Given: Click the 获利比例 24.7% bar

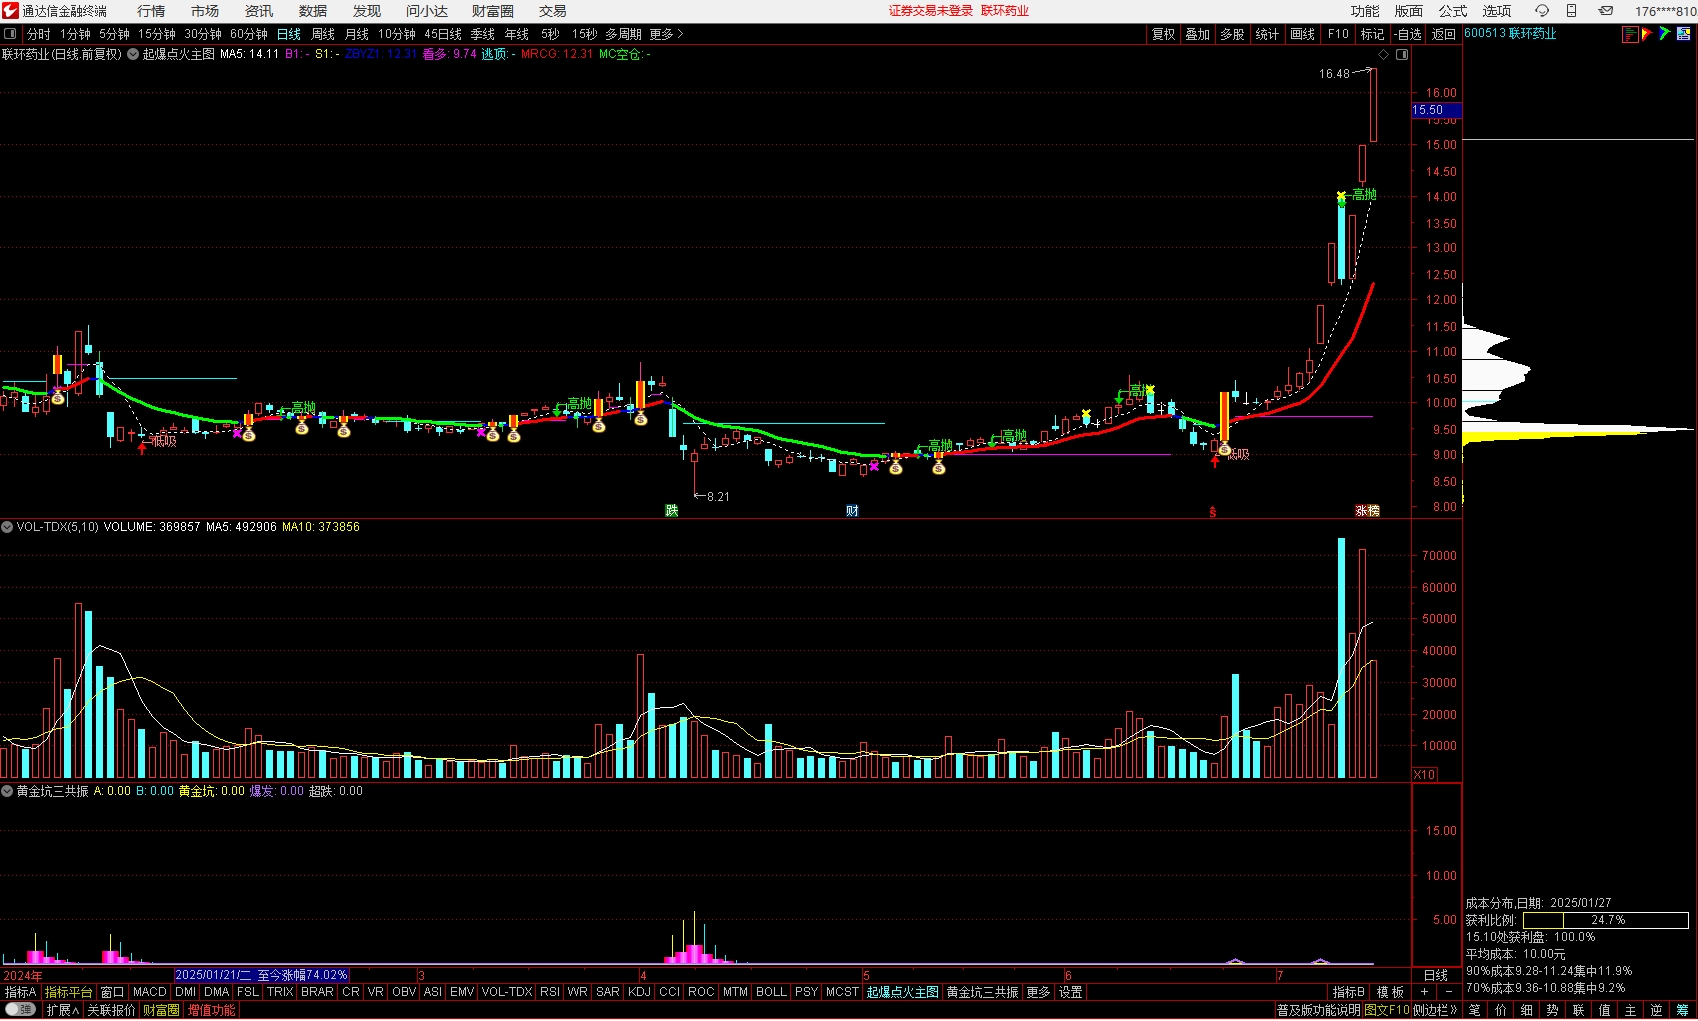Looking at the screenshot, I should 1605,920.
